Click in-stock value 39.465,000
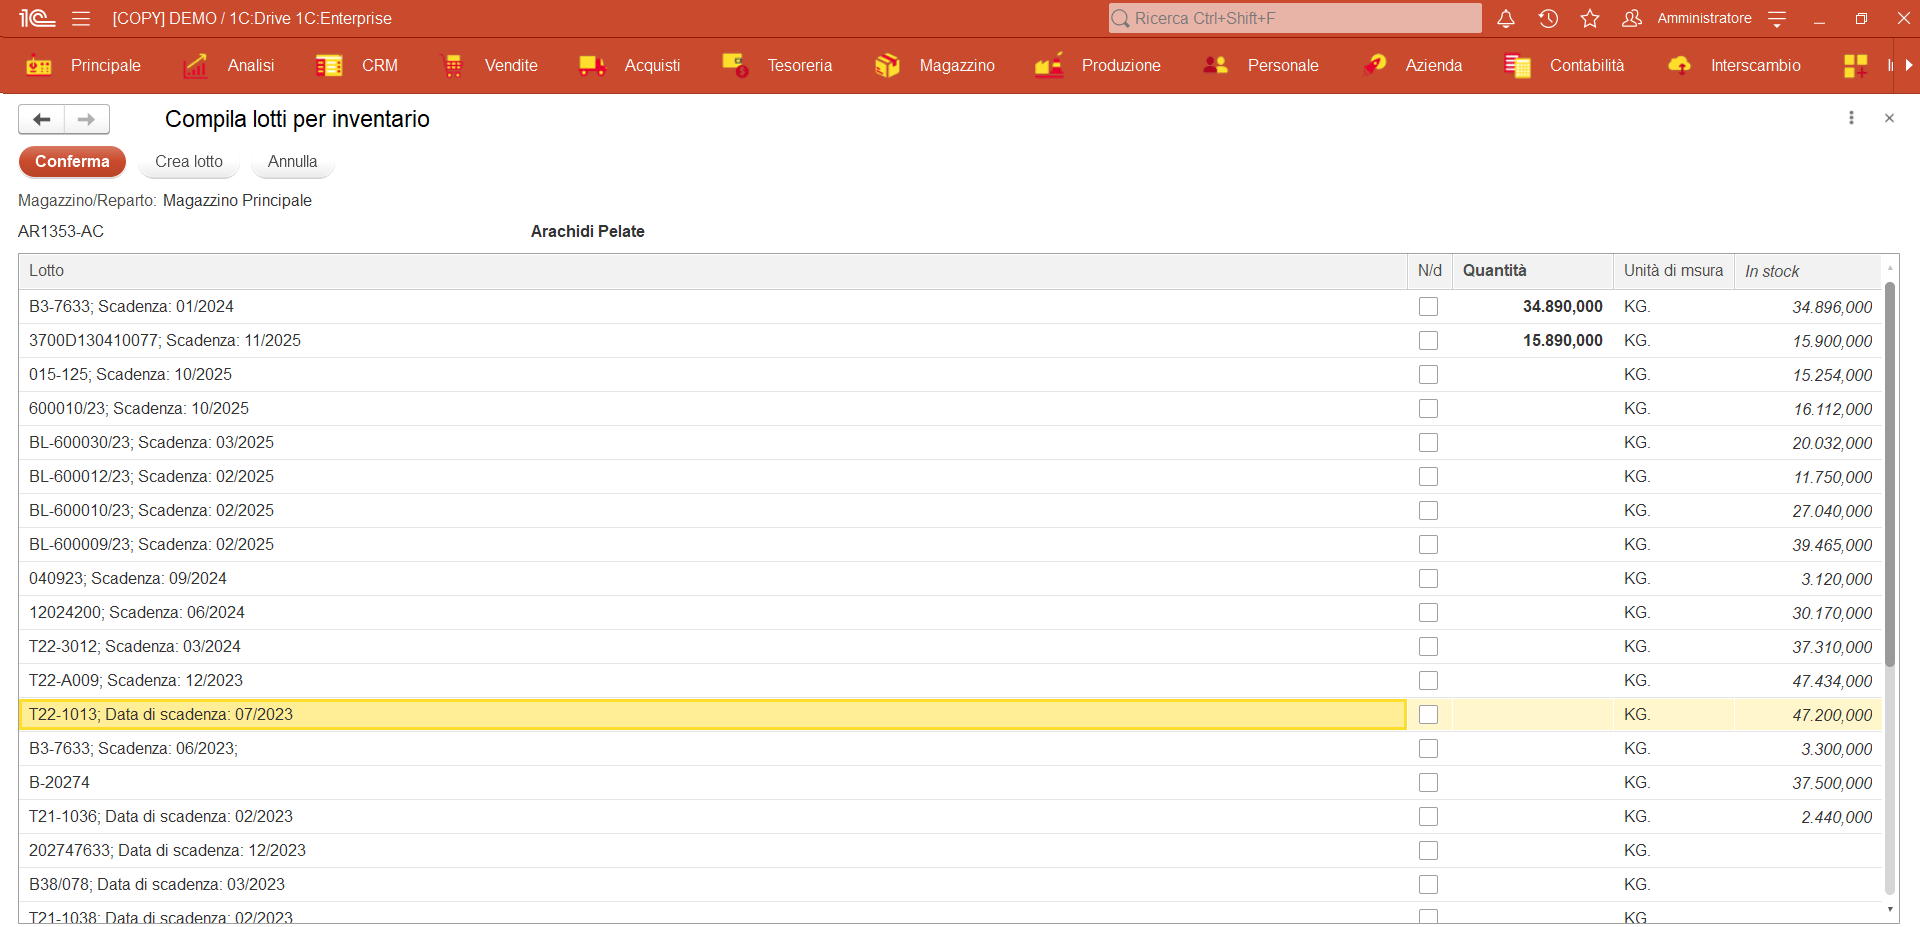Image resolution: width=1920 pixels, height=927 pixels. tap(1832, 545)
